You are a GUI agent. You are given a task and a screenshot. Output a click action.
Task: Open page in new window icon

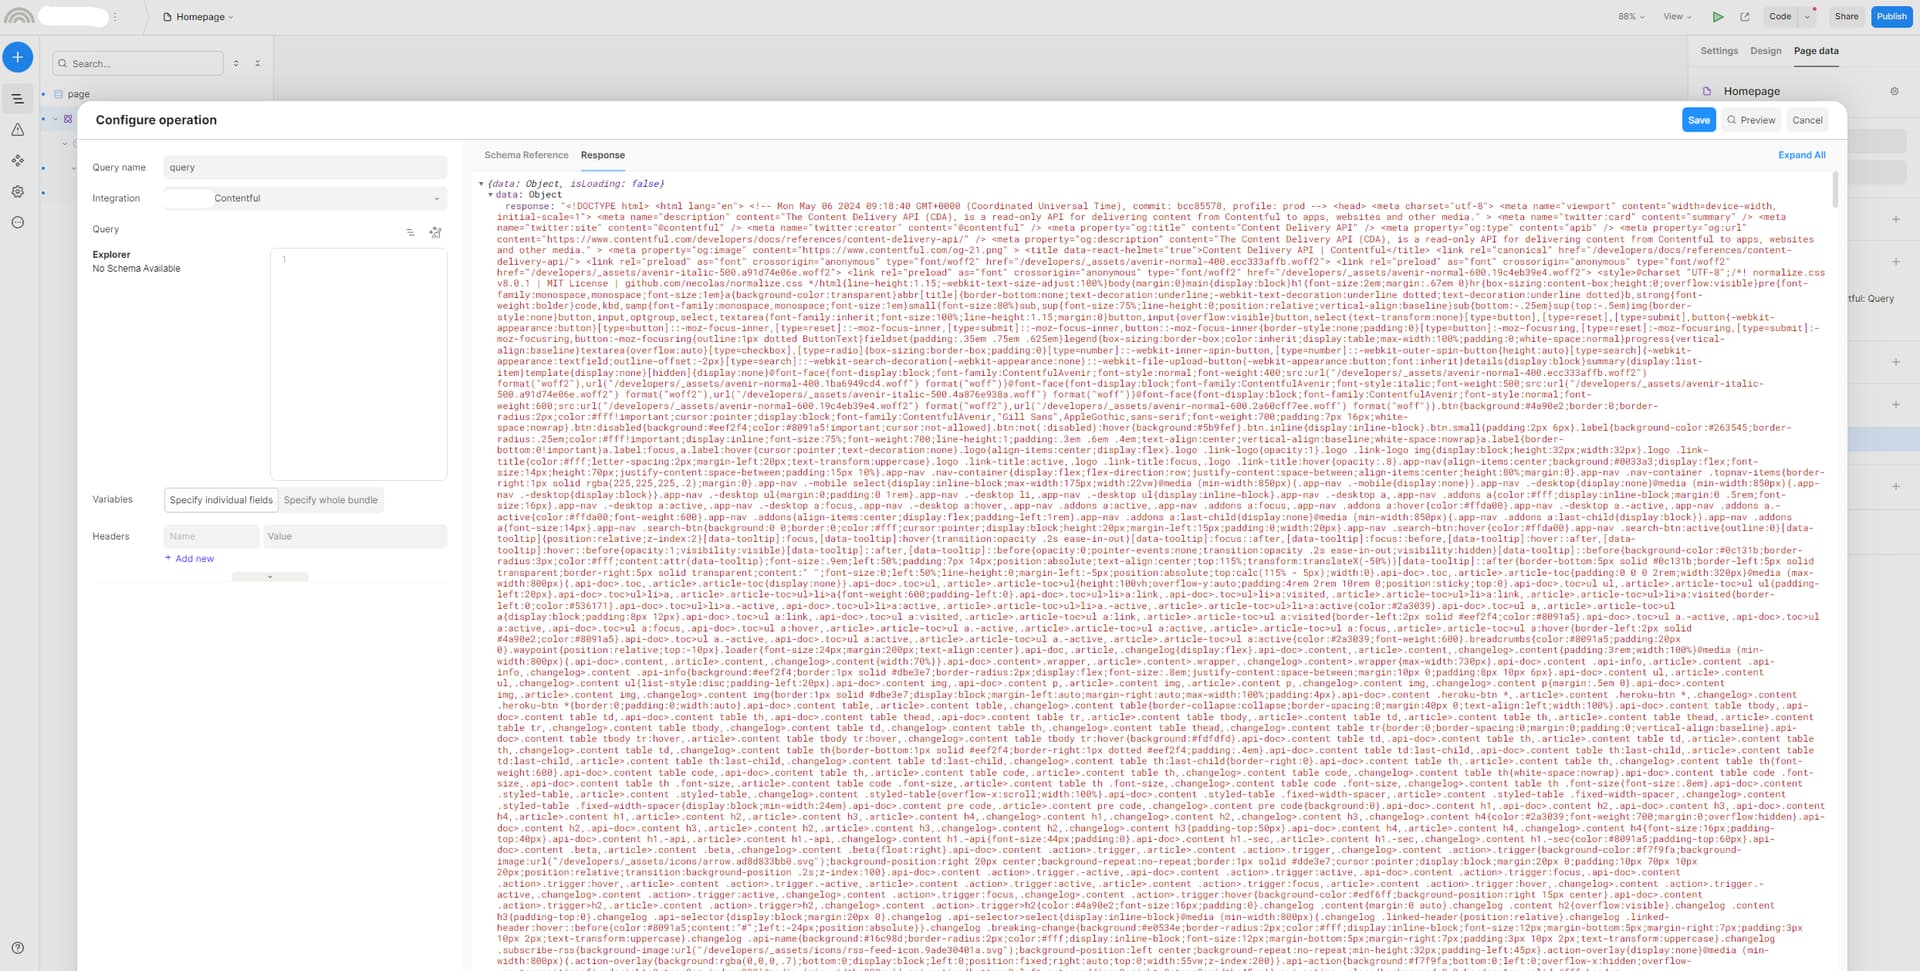pyautogui.click(x=1744, y=17)
